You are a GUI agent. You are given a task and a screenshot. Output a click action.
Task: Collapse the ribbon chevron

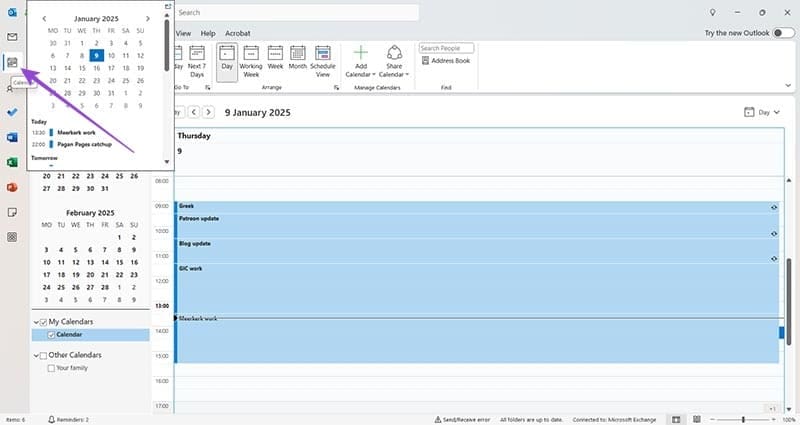pos(788,86)
